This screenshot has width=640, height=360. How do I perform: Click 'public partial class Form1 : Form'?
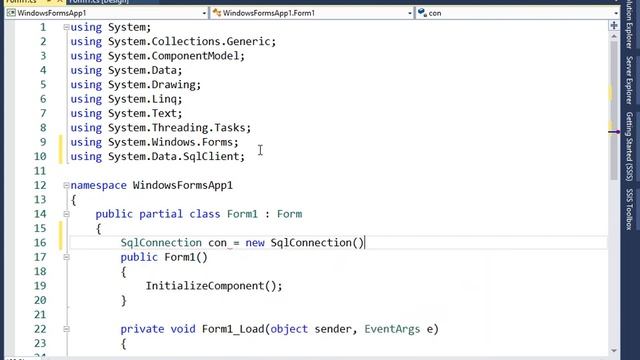pyautogui.click(x=199, y=214)
